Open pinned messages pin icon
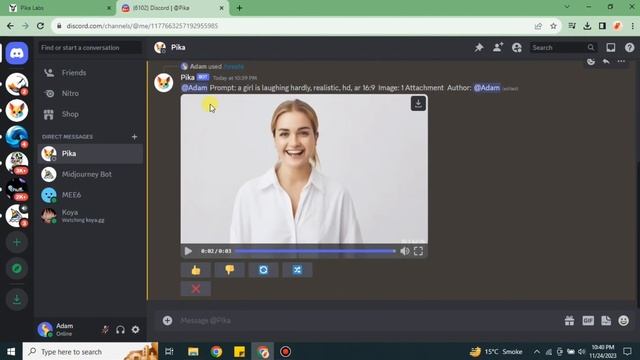The width and height of the screenshot is (640, 360). tap(479, 48)
